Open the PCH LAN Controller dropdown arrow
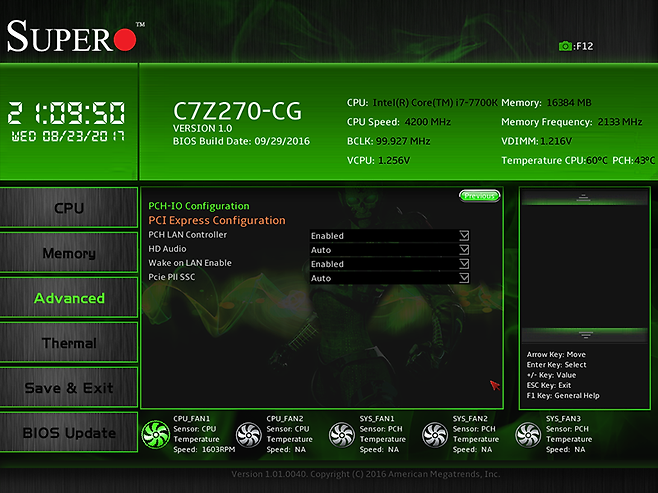This screenshot has height=493, width=658. pos(464,235)
